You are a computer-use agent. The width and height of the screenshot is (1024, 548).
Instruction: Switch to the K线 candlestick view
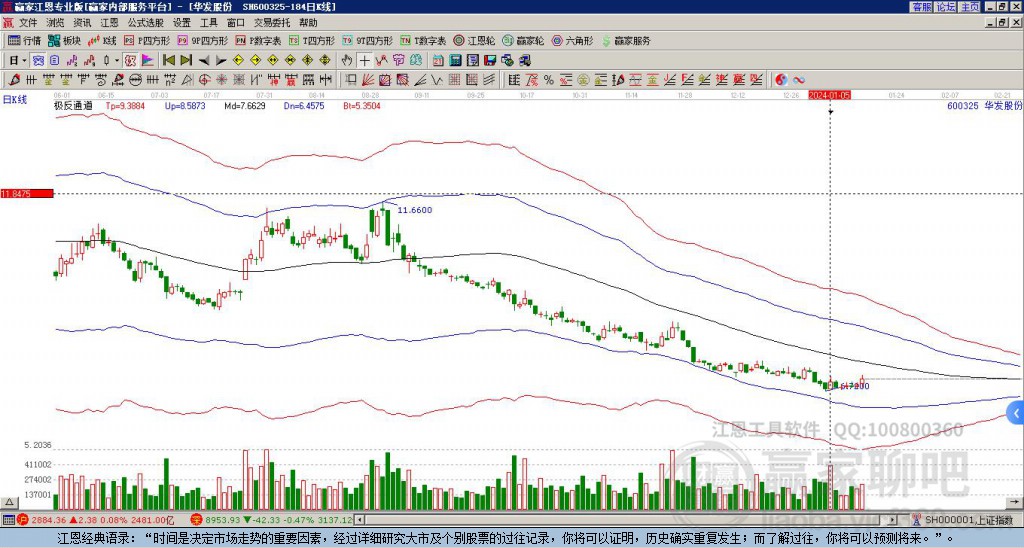tap(101, 40)
